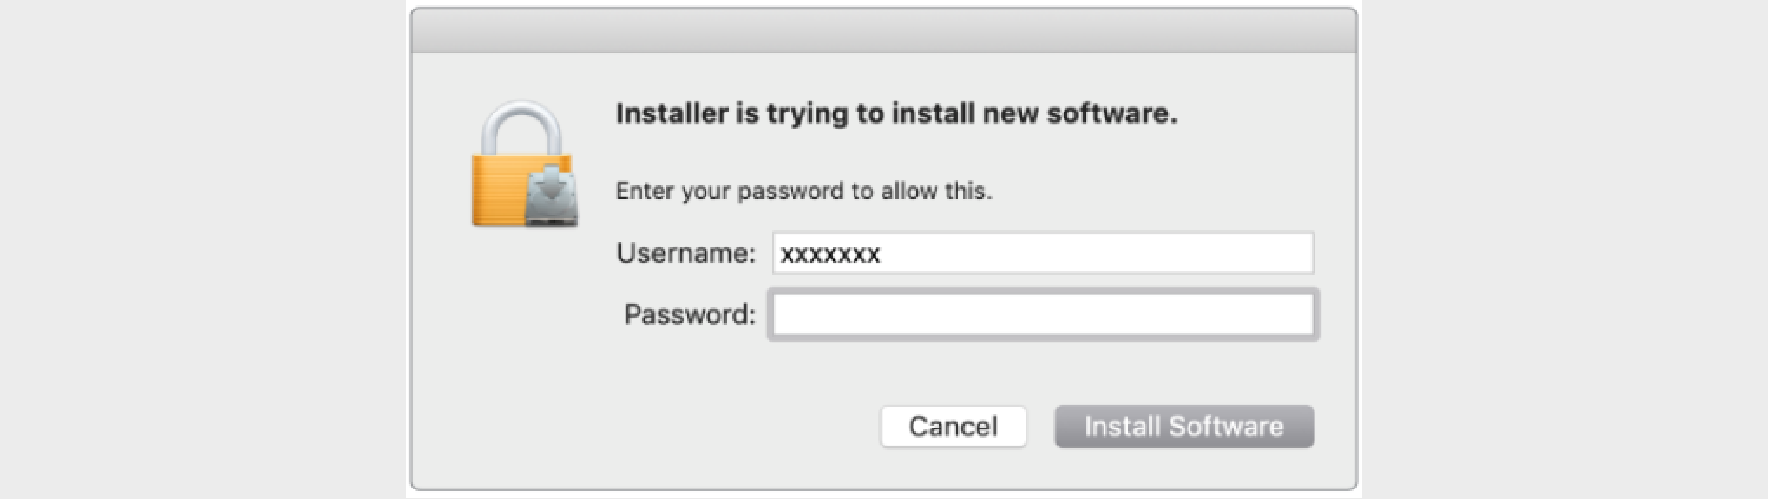The image size is (1768, 499).
Task: Click the "Enter your password to allow this" text
Action: pyautogui.click(x=803, y=191)
